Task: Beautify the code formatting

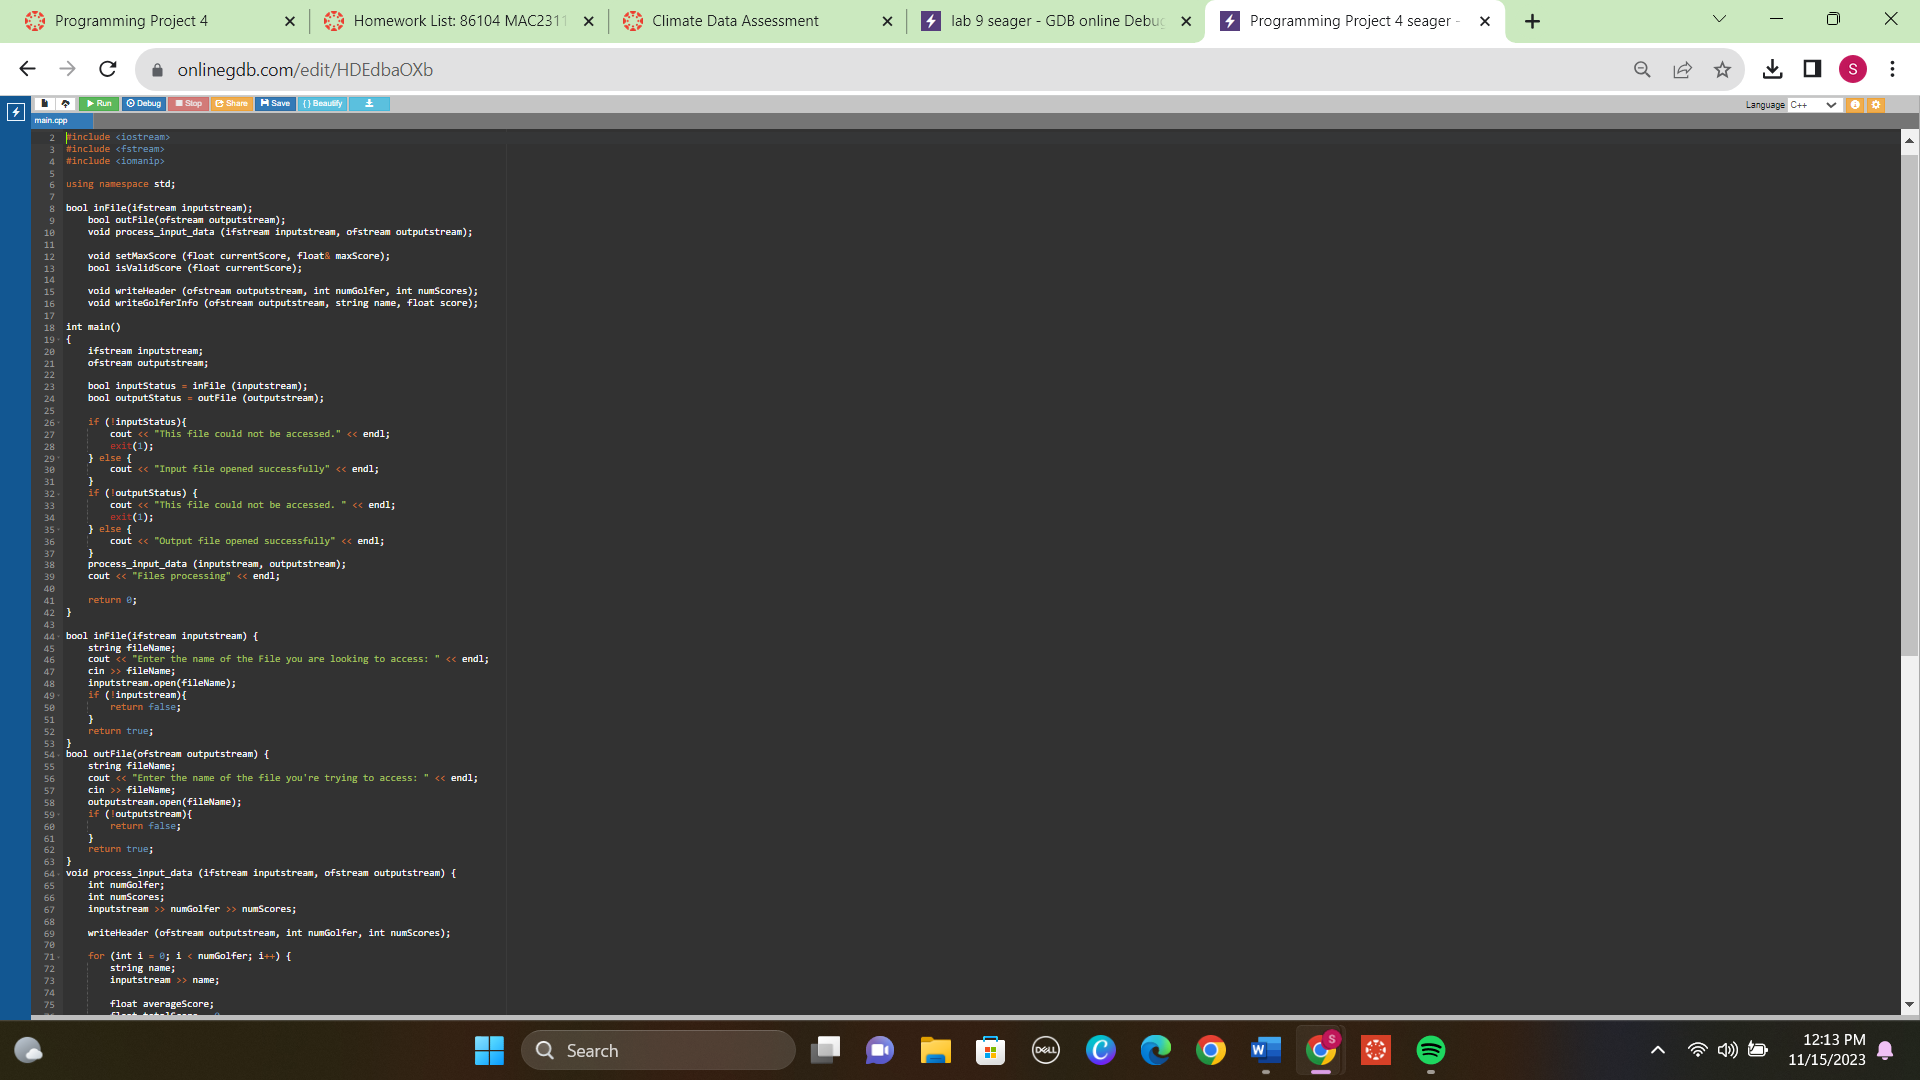Action: tap(323, 104)
